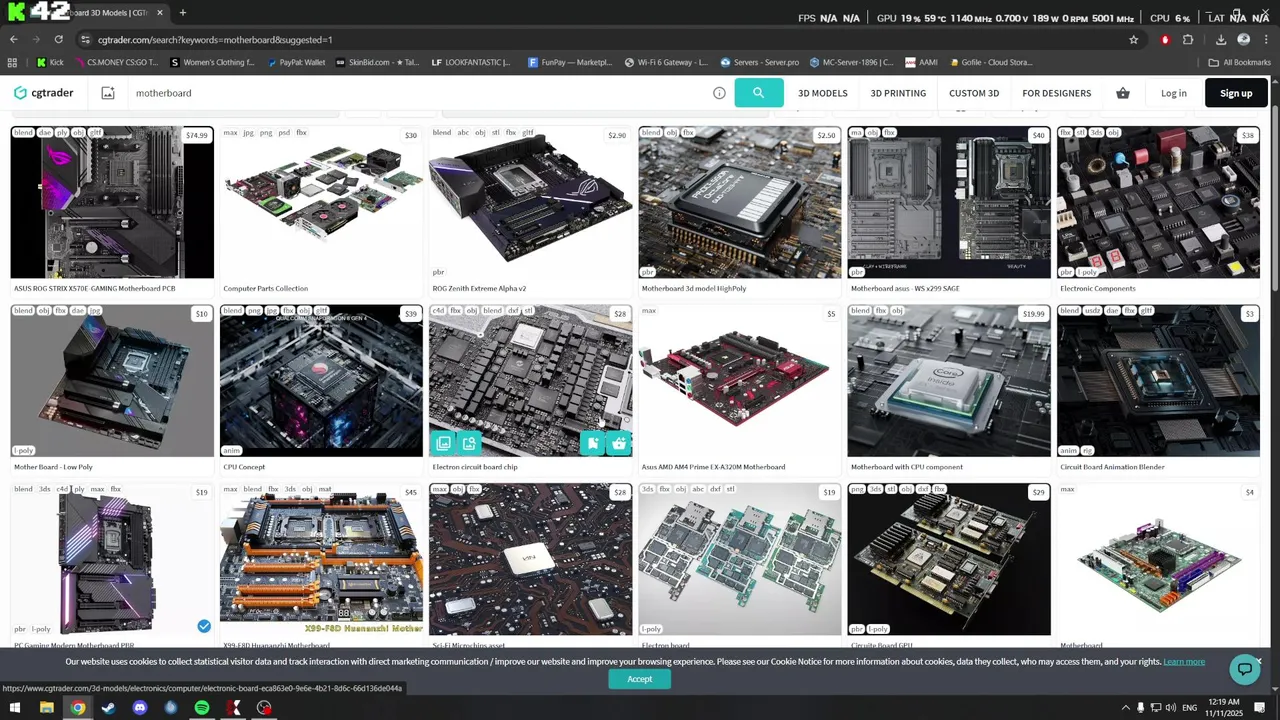Screen dimensions: 1280x720
Task: Click the taskbar volume icon
Action: point(1173,708)
